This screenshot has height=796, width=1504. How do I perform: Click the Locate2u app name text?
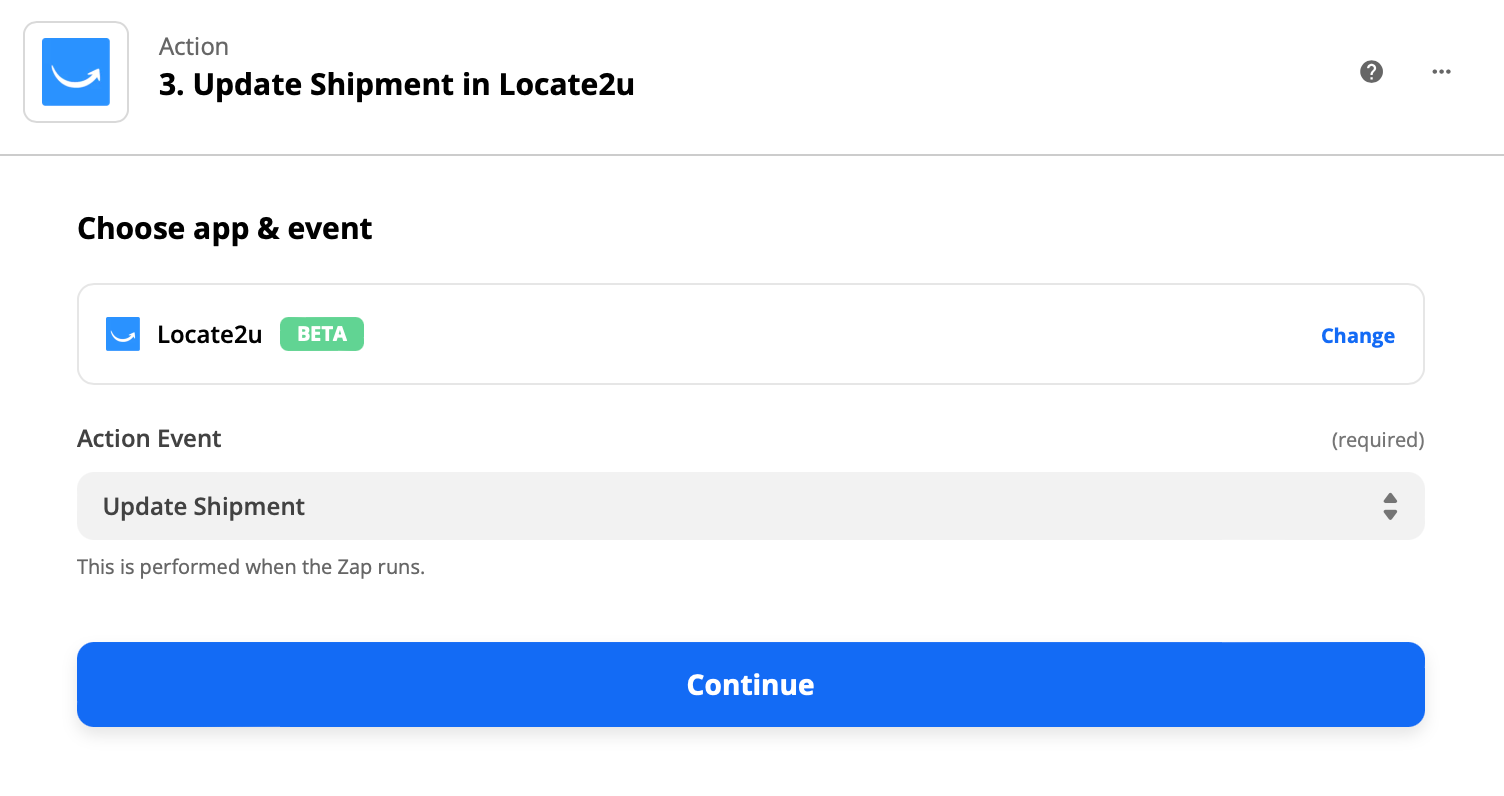coord(210,335)
